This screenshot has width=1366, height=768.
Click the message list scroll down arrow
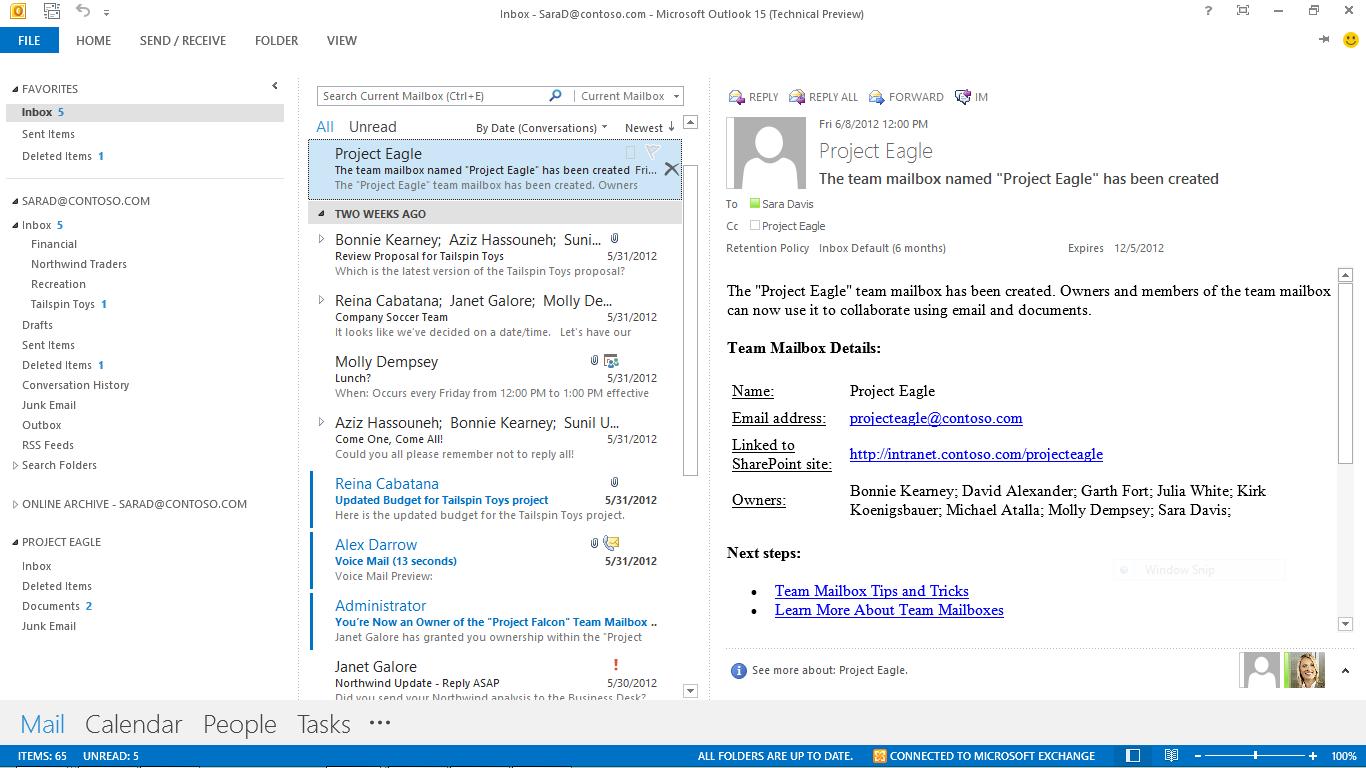[x=690, y=691]
